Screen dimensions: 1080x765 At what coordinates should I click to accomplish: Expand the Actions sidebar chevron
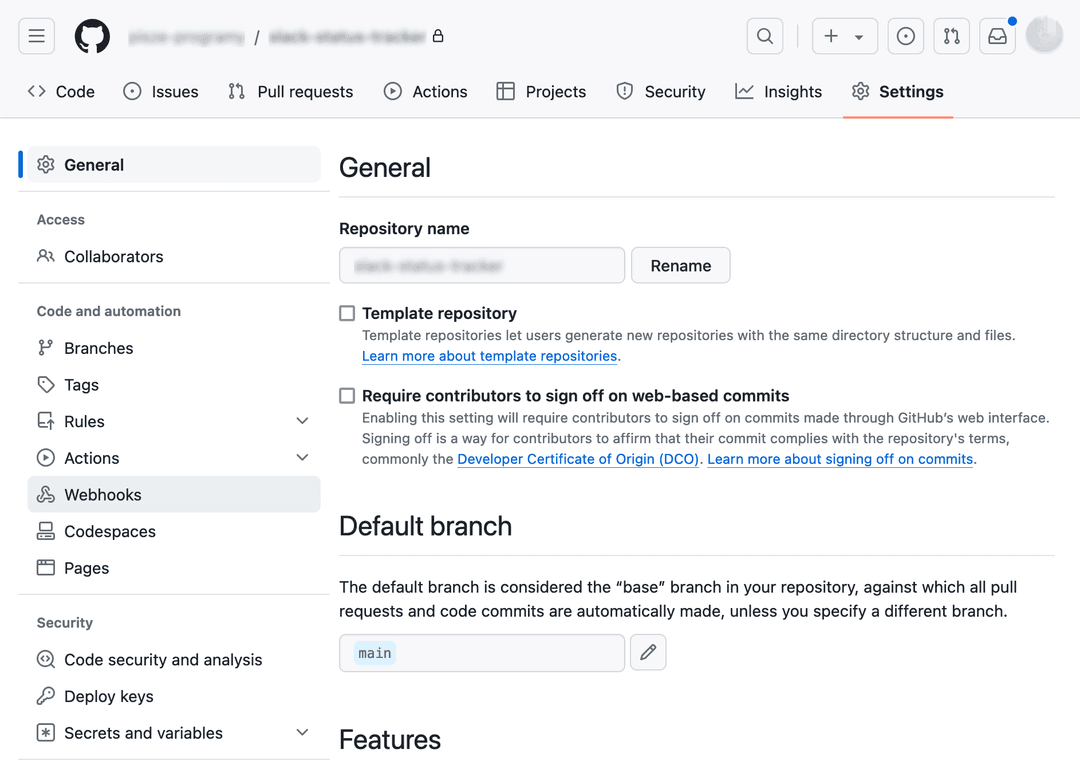point(302,457)
